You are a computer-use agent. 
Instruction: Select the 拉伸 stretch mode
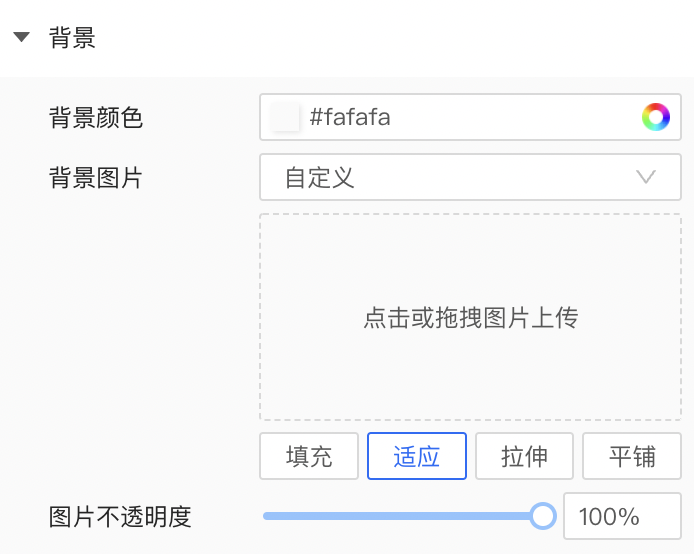pyautogui.click(x=524, y=456)
